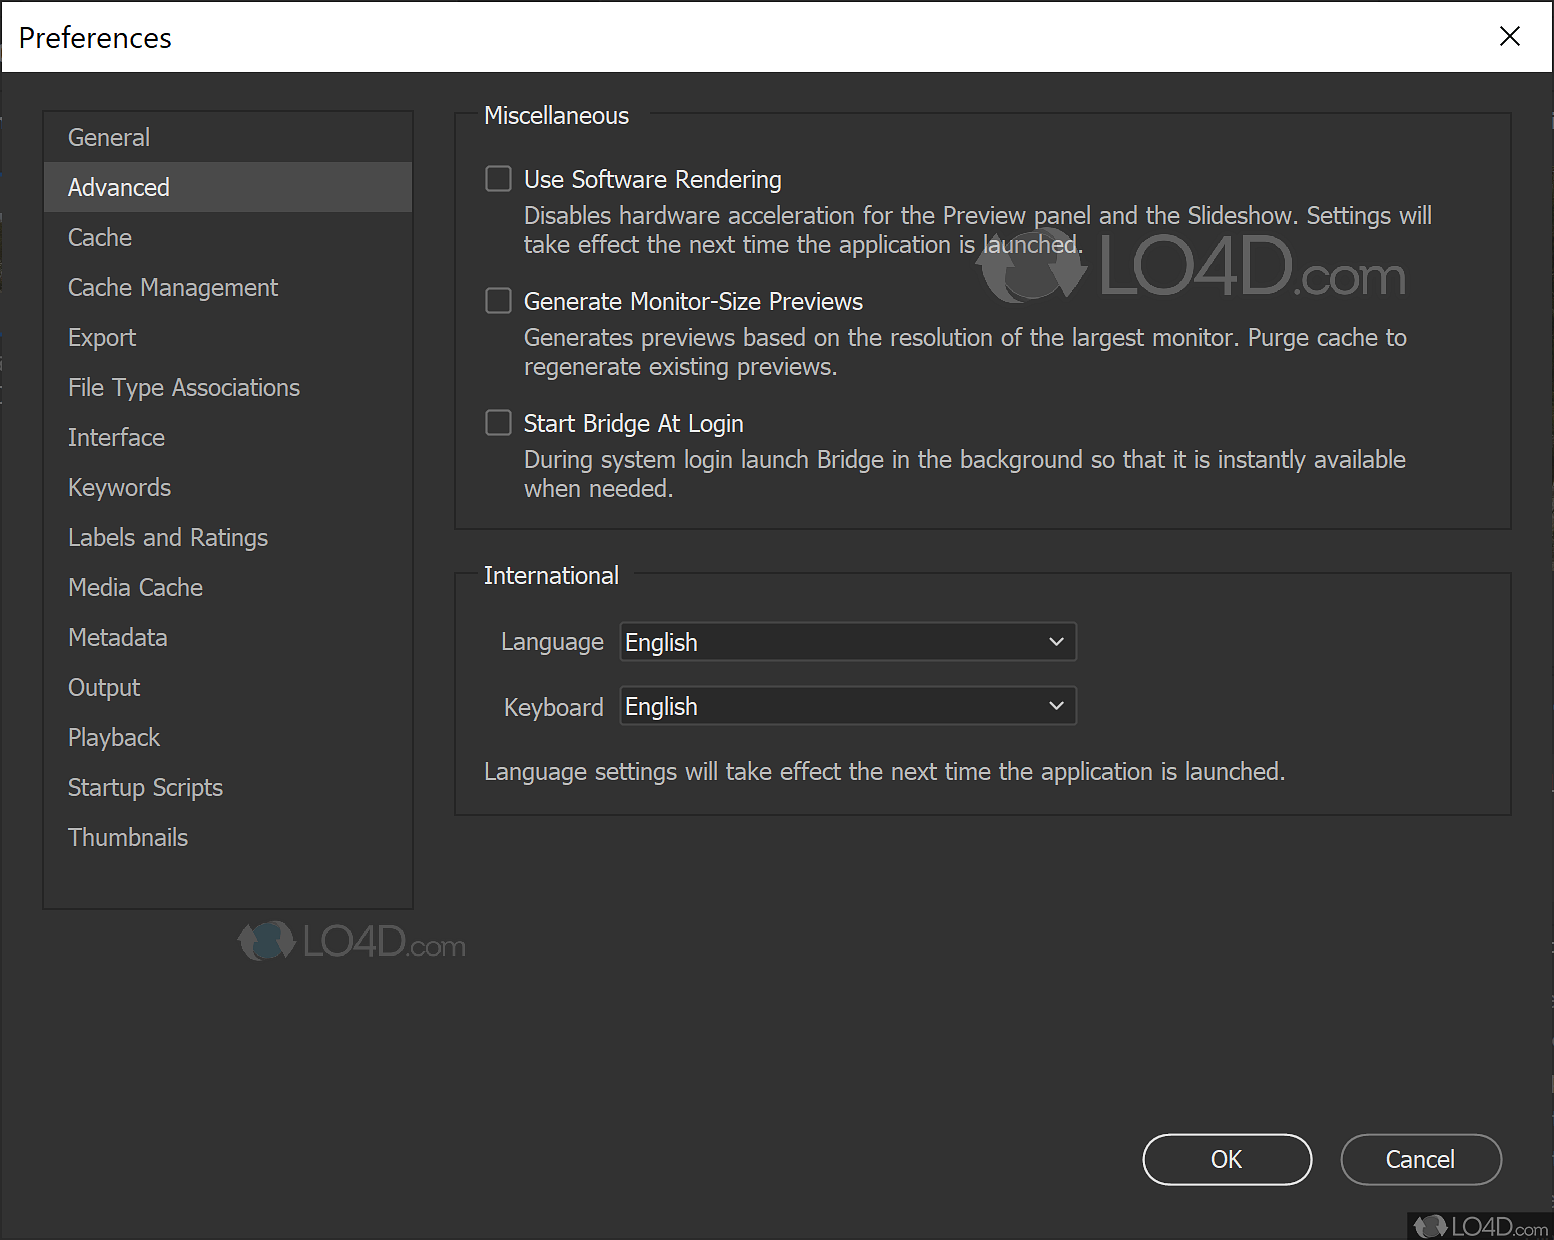Enable Use Software Rendering
1554x1240 pixels.
[498, 178]
